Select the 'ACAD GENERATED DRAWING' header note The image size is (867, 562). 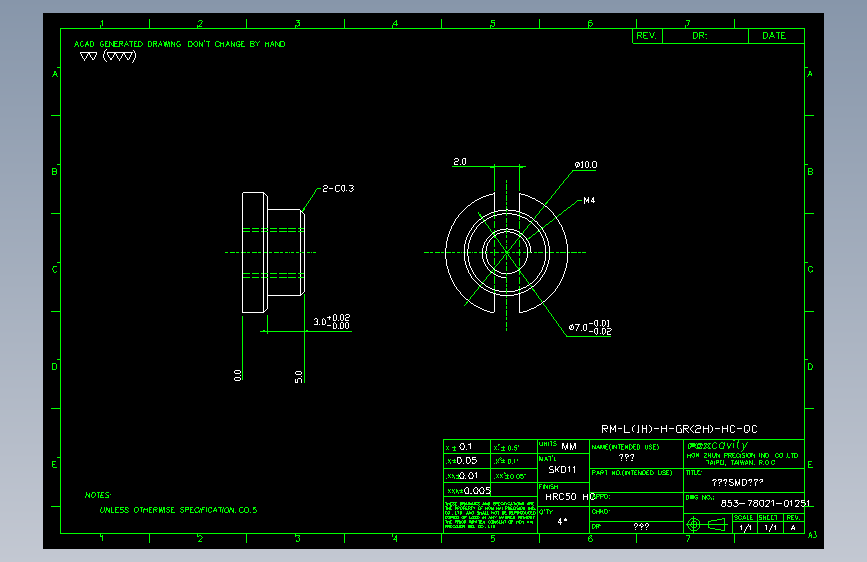pos(180,44)
